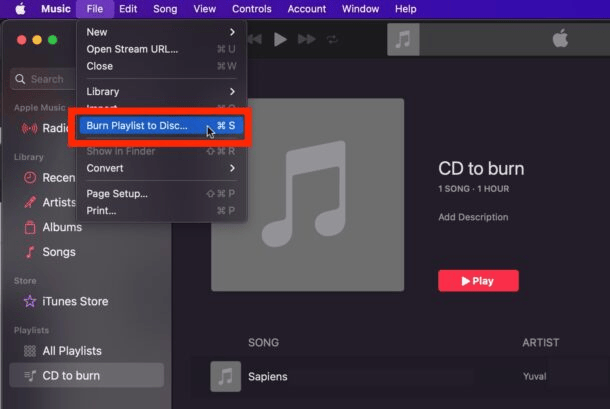Toggle the repeat icon

pyautogui.click(x=332, y=39)
